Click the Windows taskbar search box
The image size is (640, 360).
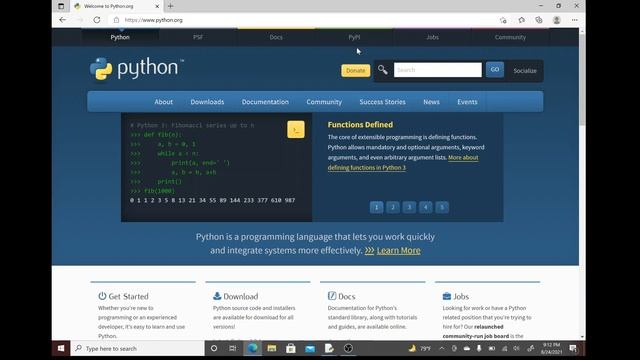[138, 348]
